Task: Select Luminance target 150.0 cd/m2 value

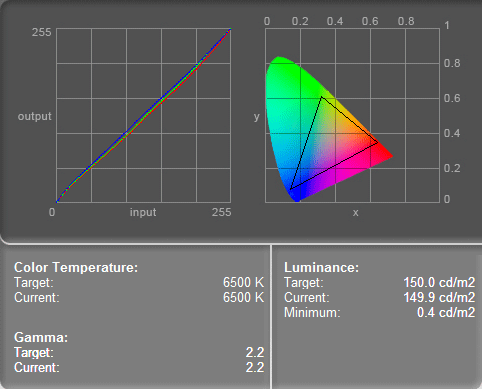Action: click(439, 282)
